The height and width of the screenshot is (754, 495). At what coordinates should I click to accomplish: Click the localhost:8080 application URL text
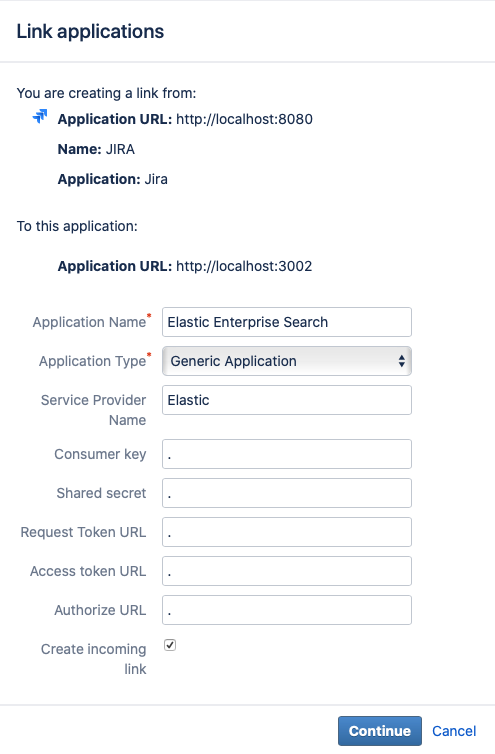[244, 119]
